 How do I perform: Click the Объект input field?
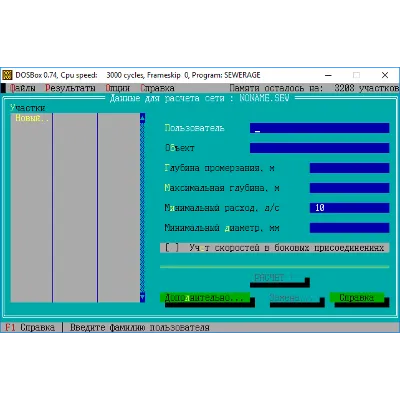319,148
